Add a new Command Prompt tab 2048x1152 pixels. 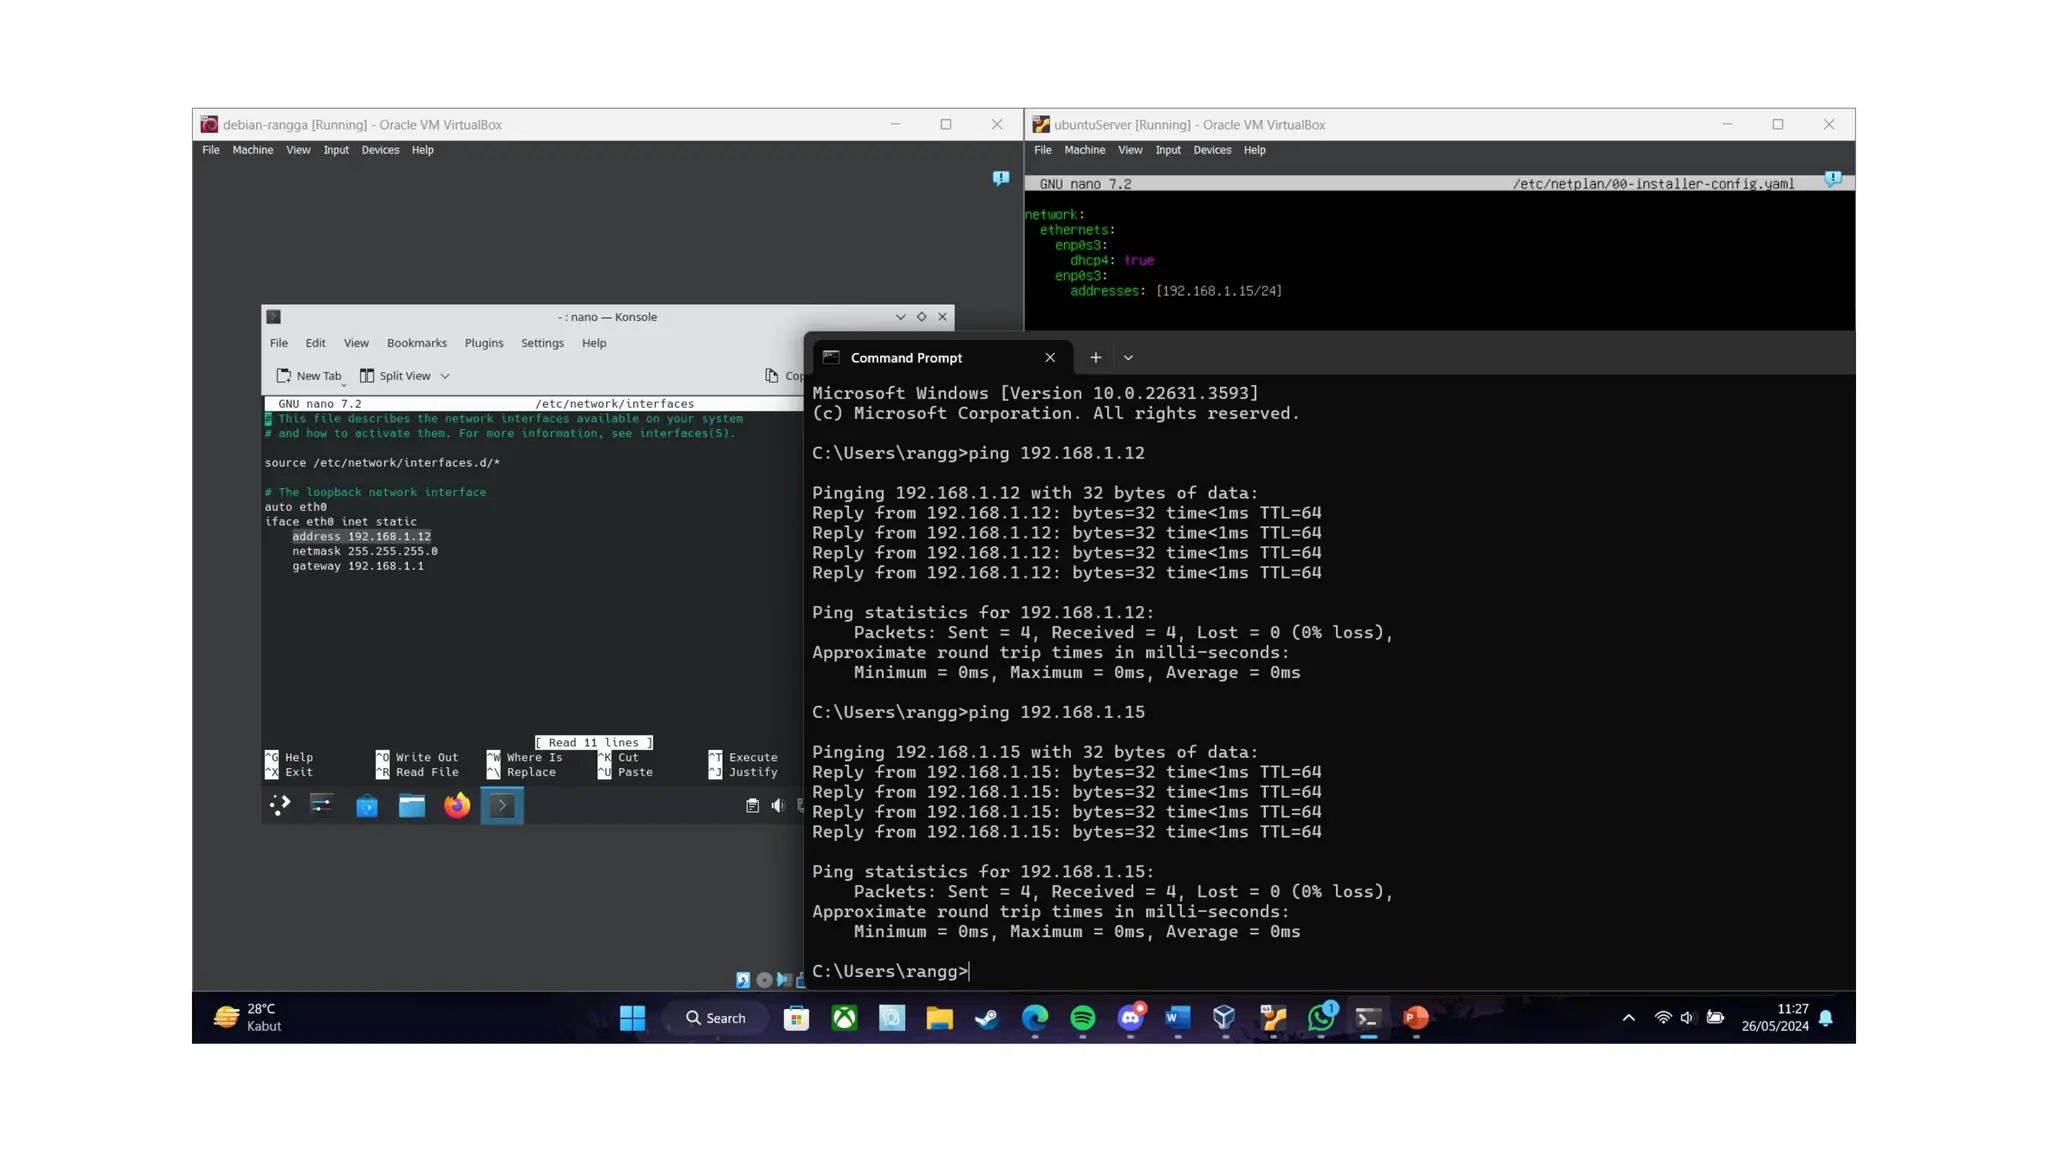click(1095, 358)
